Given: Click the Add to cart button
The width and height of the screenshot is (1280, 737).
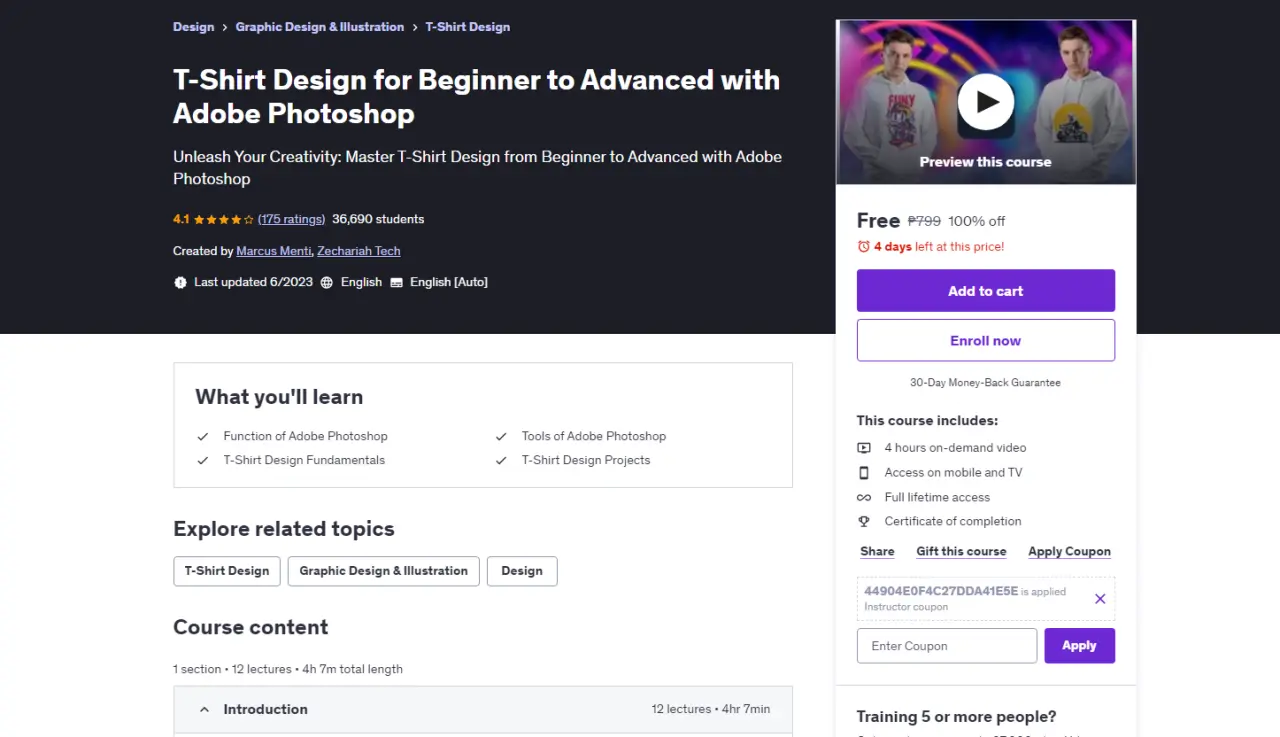Looking at the screenshot, I should [x=986, y=291].
